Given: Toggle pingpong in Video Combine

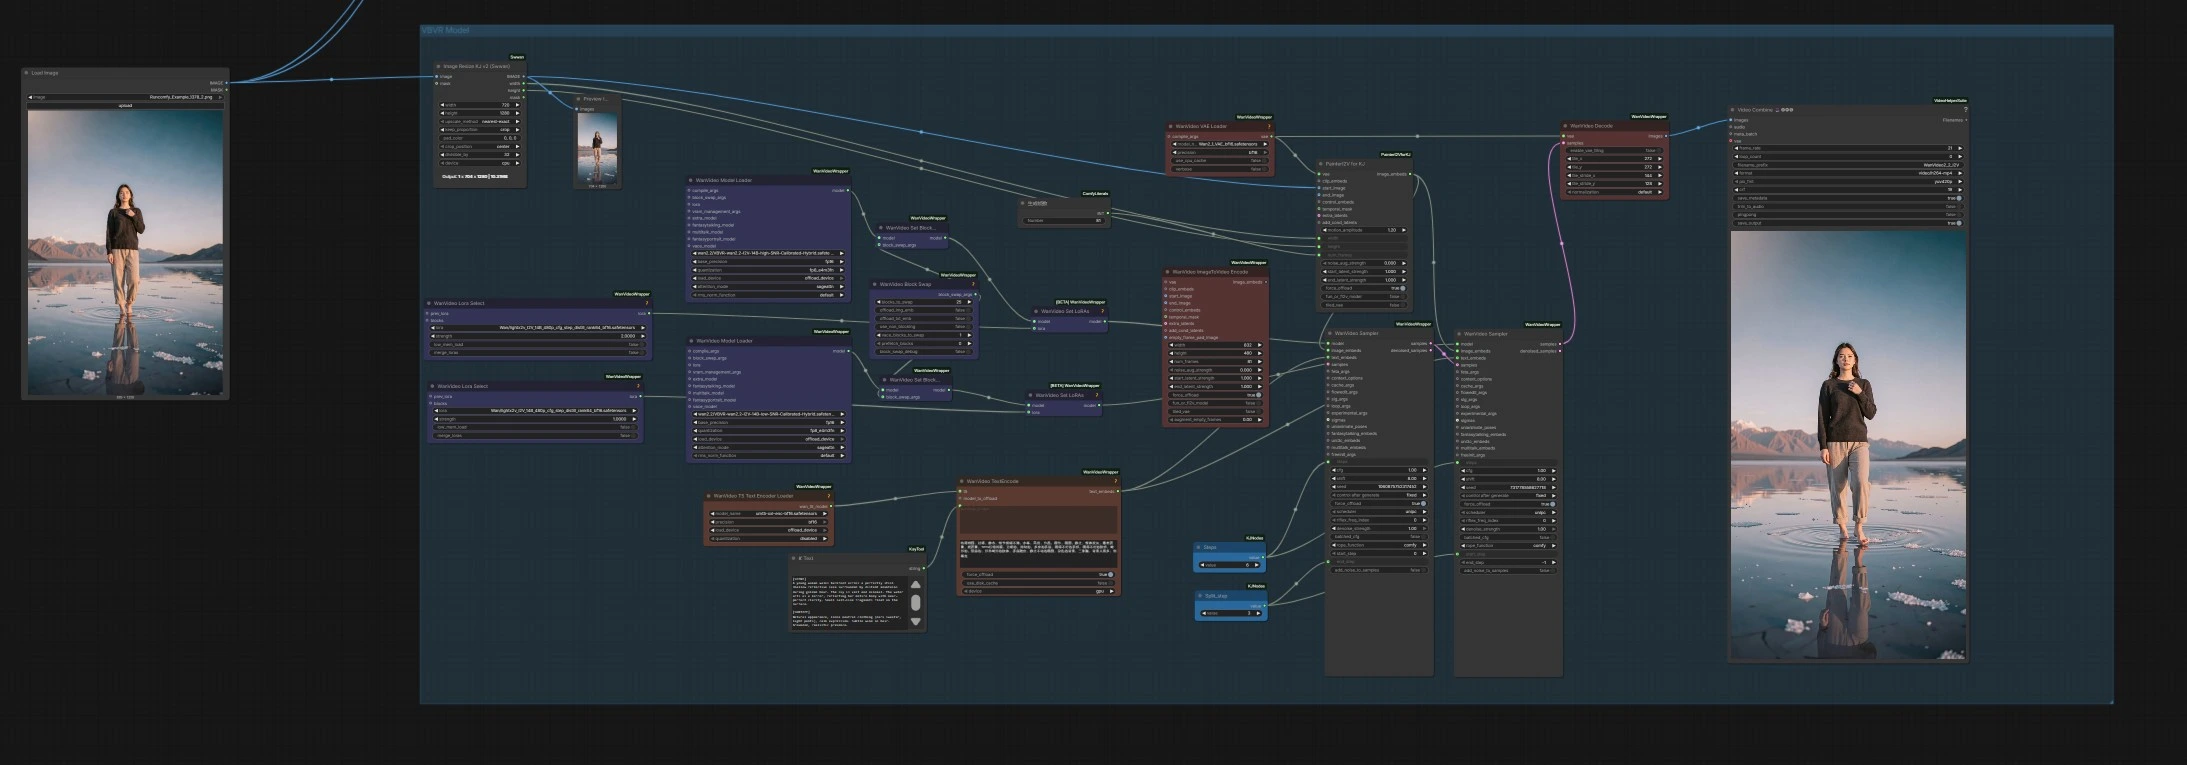Looking at the screenshot, I should click(1848, 215).
